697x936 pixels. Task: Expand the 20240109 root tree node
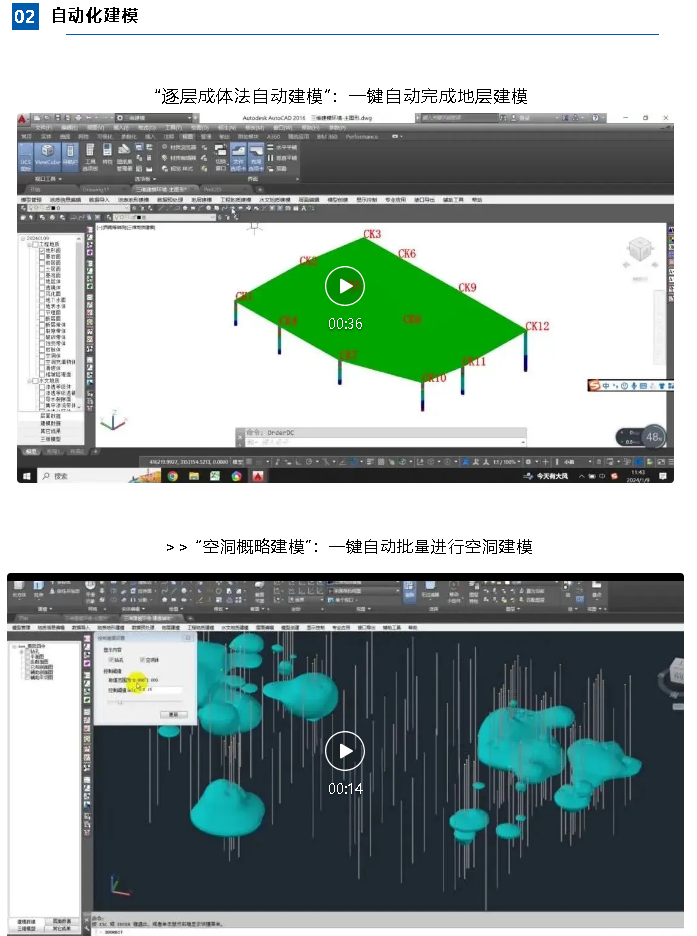point(22,237)
